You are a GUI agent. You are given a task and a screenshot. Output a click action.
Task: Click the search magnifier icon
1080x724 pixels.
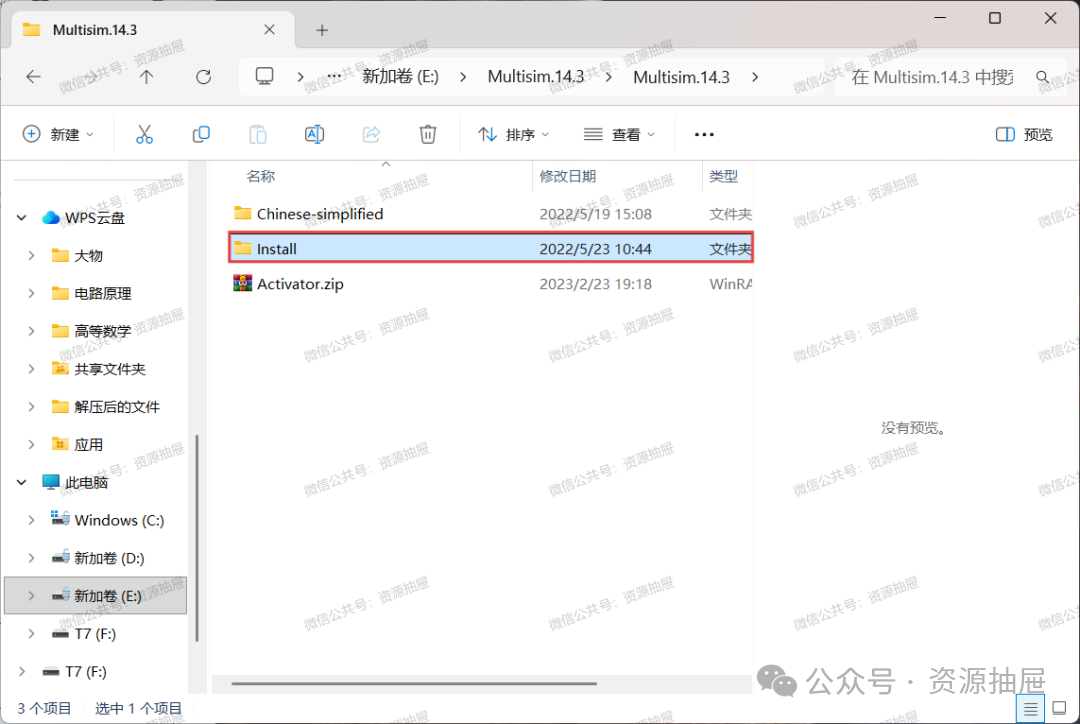[x=1042, y=77]
